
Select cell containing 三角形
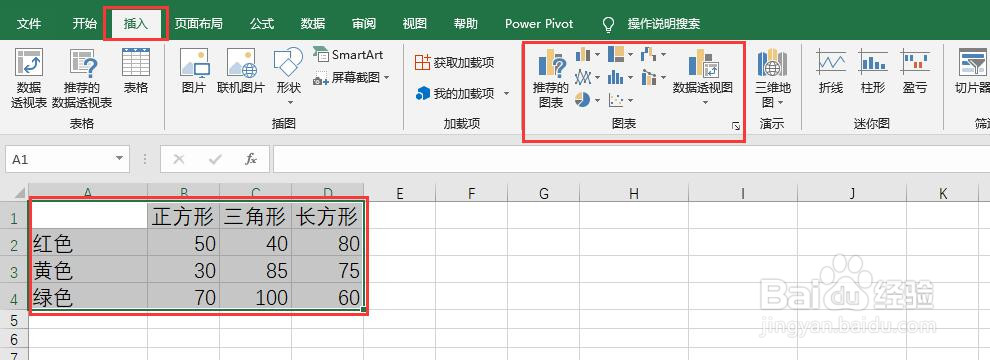point(256,217)
